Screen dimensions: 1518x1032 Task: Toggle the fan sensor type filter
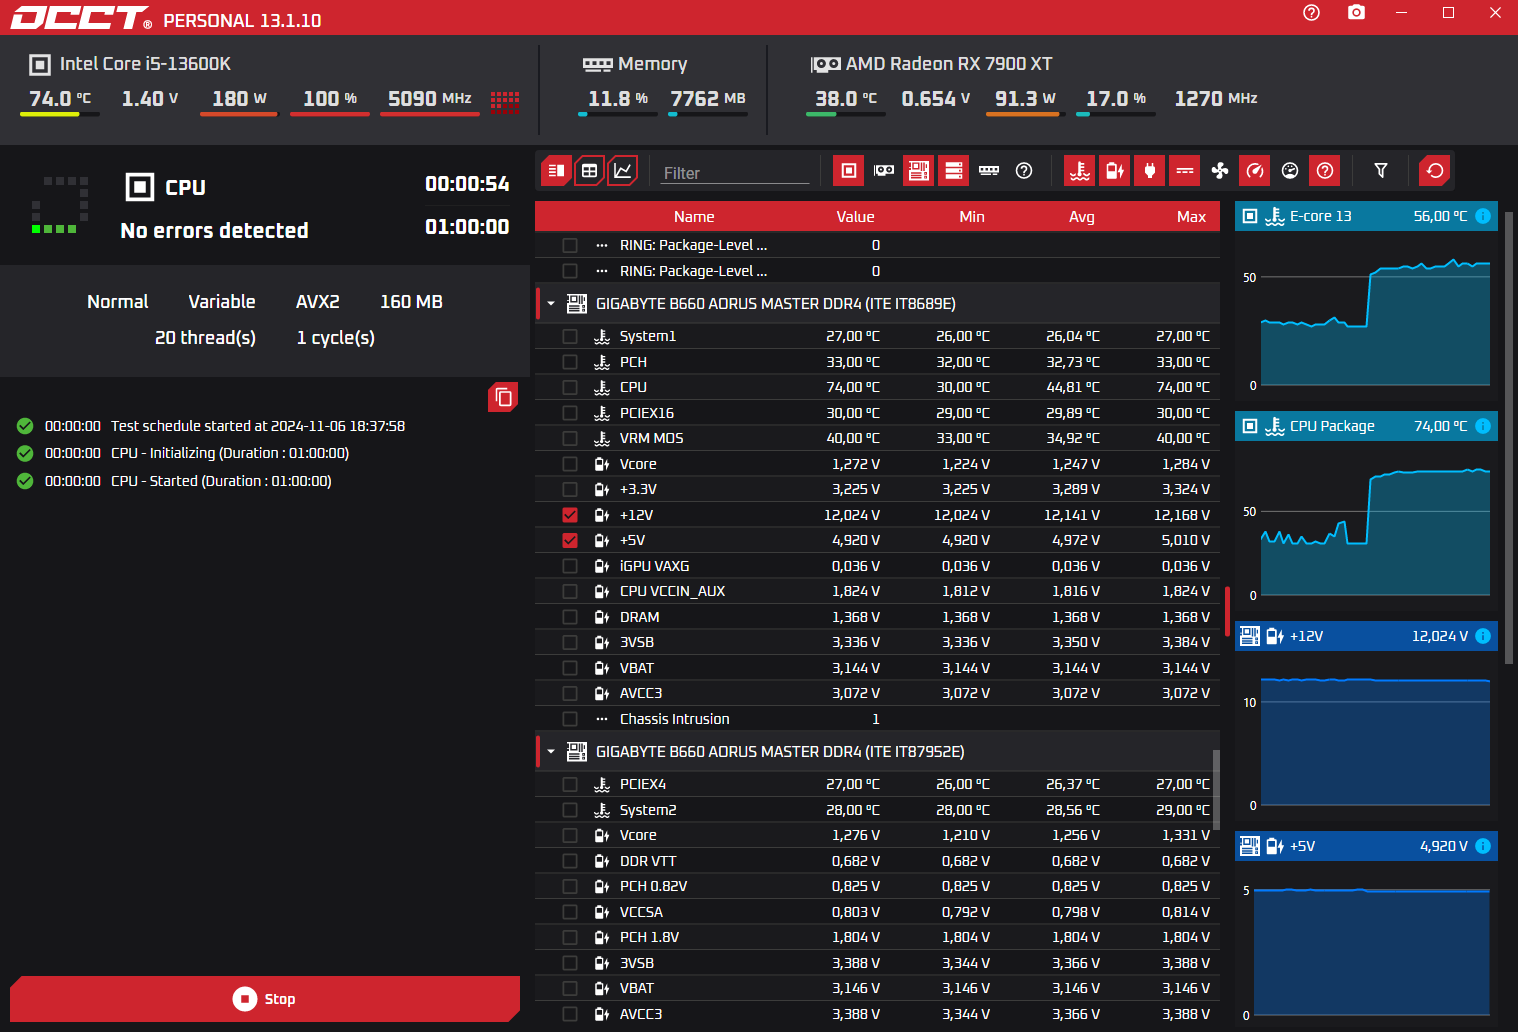point(1220,171)
